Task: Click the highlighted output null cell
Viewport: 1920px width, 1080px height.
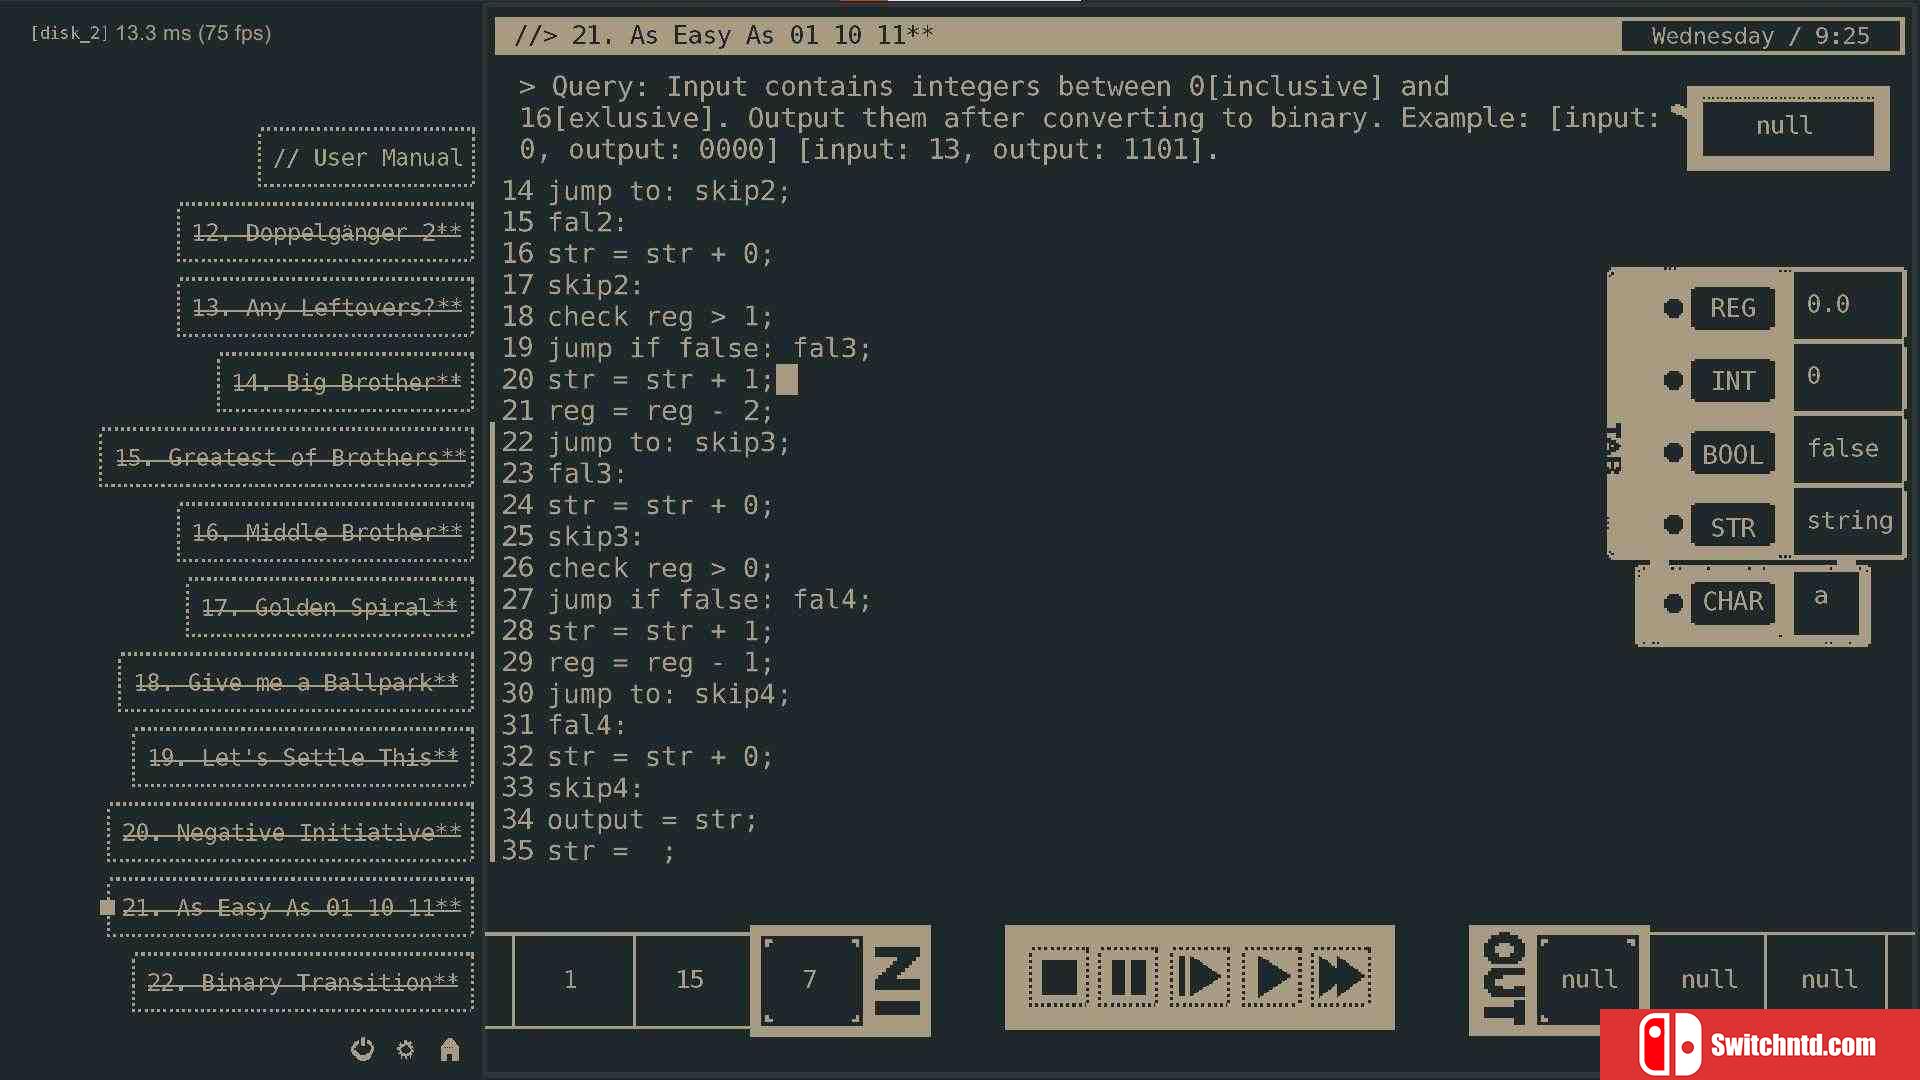Action: click(x=1589, y=979)
